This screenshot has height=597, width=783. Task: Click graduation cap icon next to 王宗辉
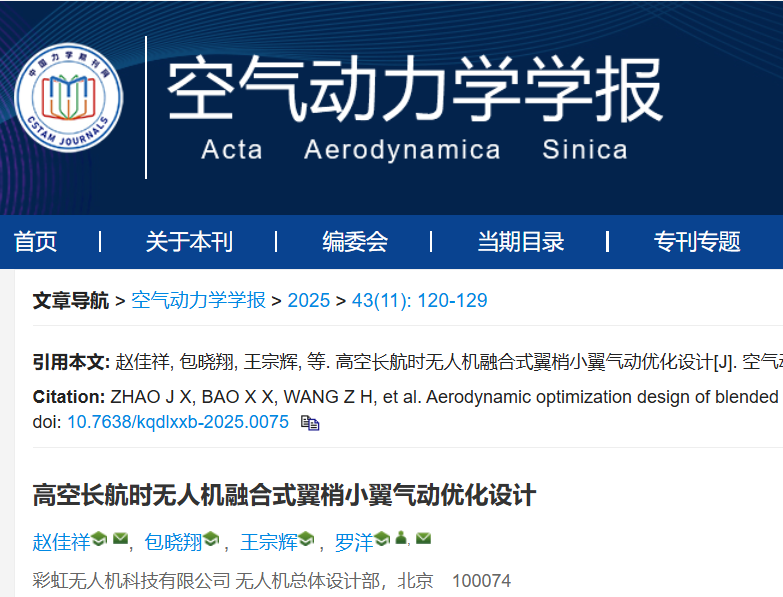tap(306, 540)
